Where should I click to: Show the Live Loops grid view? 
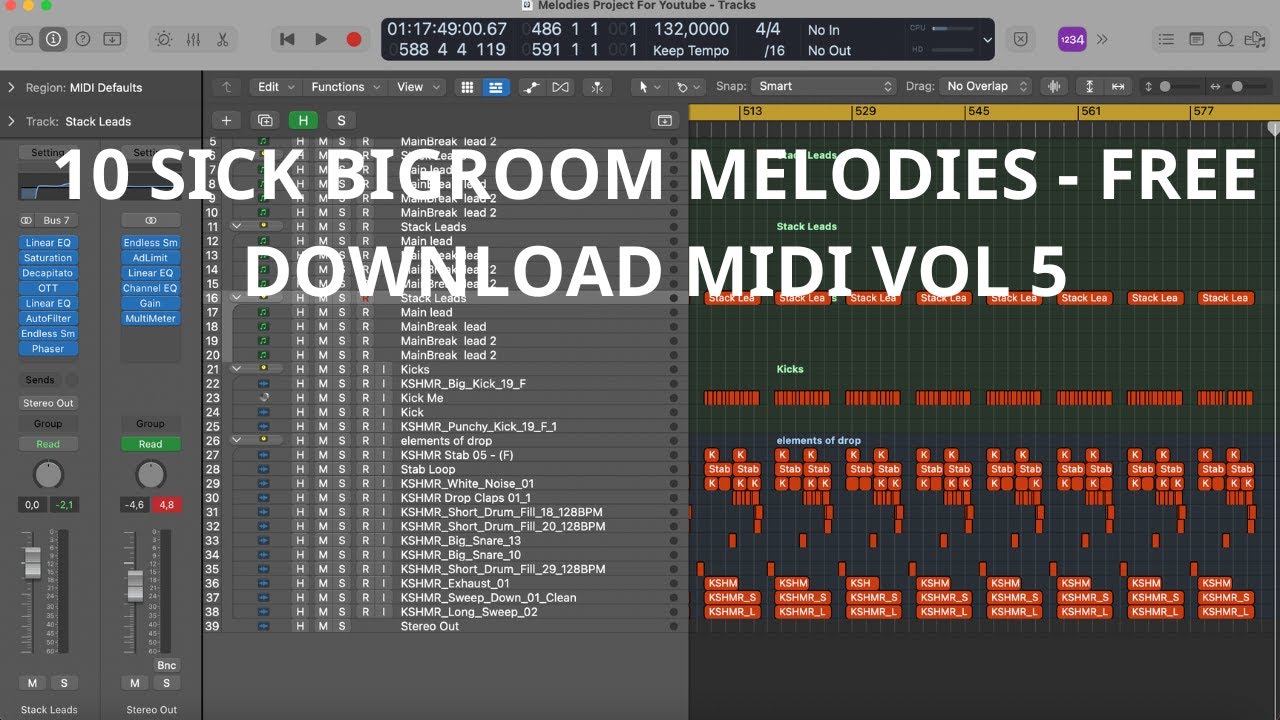point(467,87)
